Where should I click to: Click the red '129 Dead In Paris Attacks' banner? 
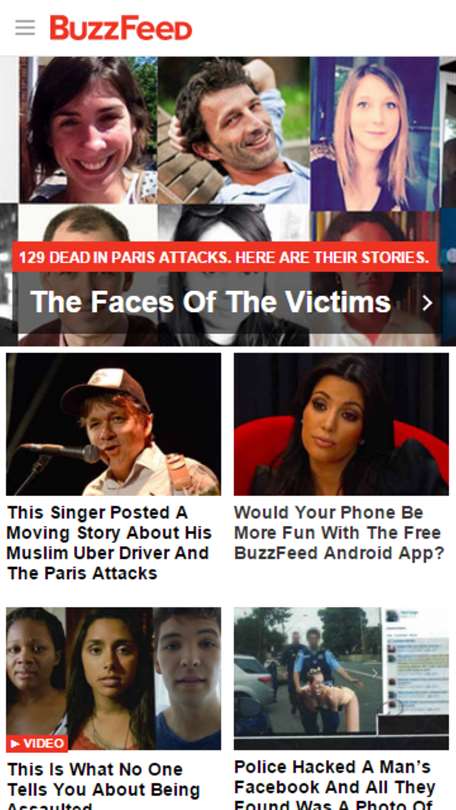(x=225, y=257)
